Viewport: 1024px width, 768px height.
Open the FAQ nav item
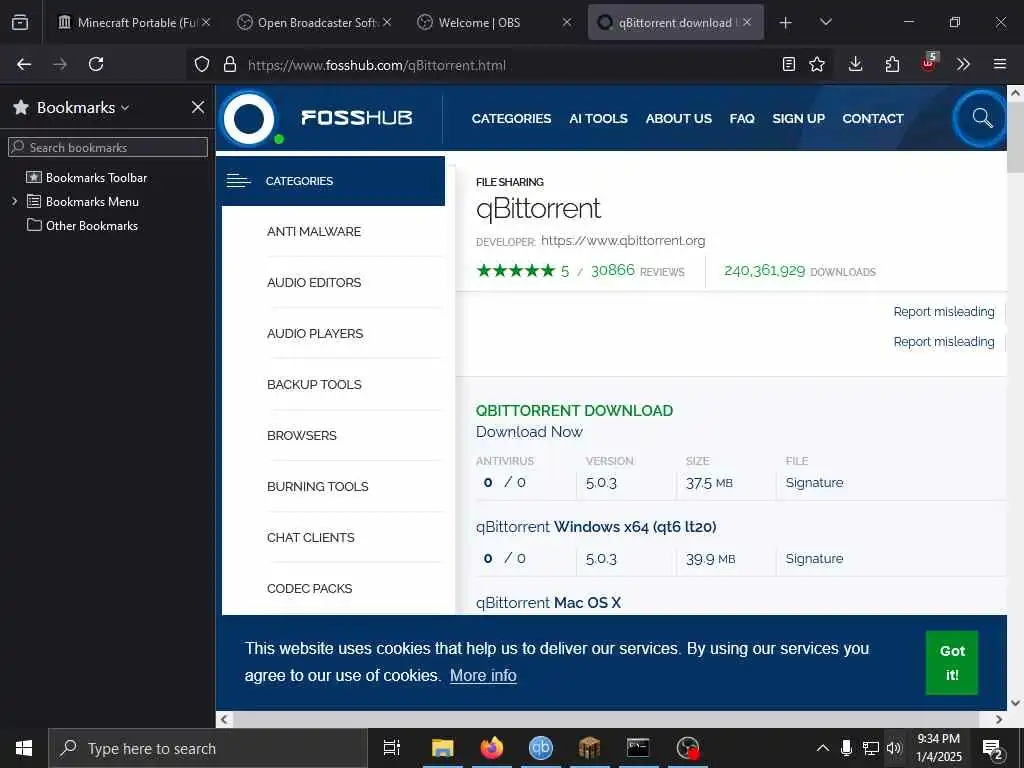coord(742,118)
